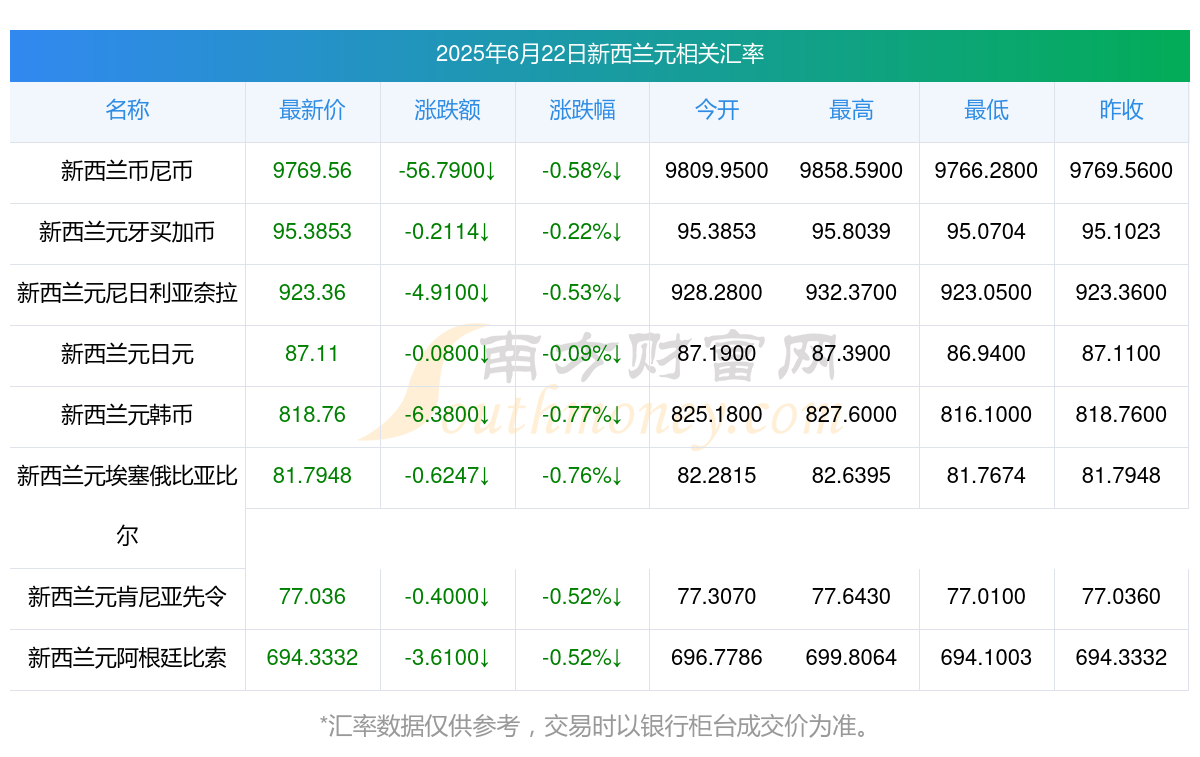Click the title '2025年6月22日新西兰元相关汇率'
1200x757 pixels.
(600, 54)
